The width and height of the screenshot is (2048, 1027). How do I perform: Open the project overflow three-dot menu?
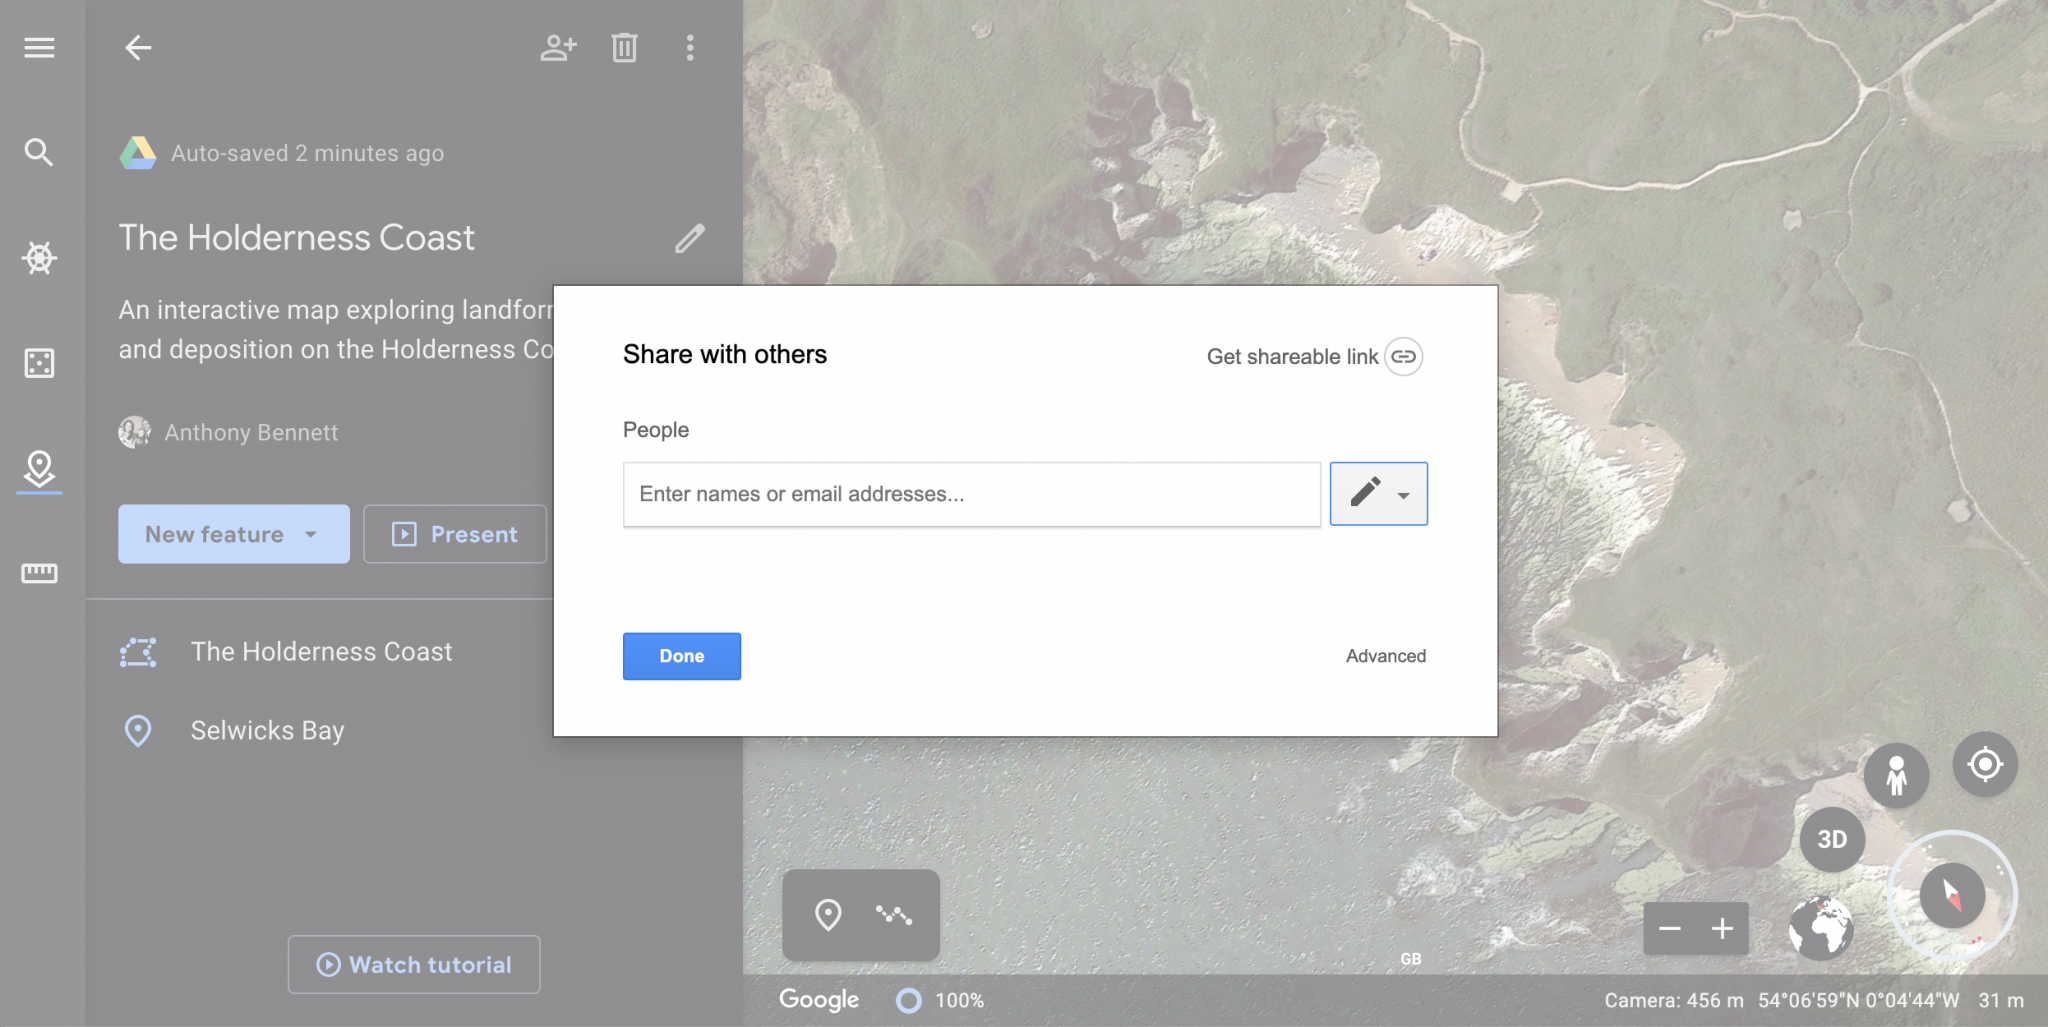(690, 47)
